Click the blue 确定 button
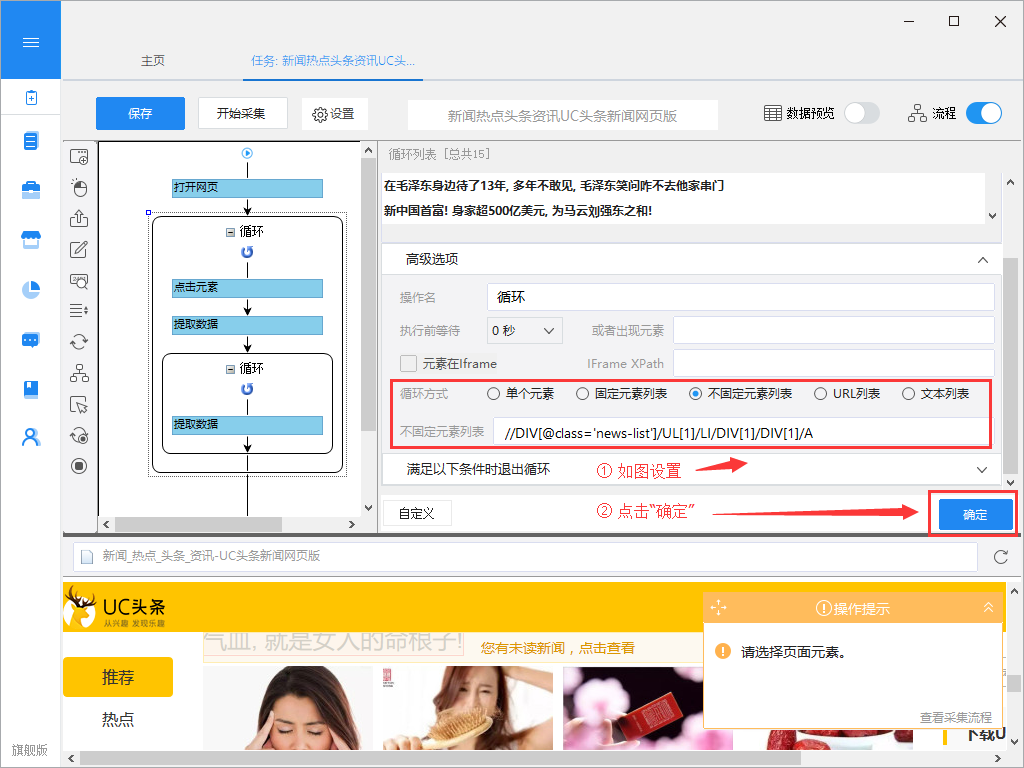Viewport: 1024px width, 768px height. pos(974,515)
